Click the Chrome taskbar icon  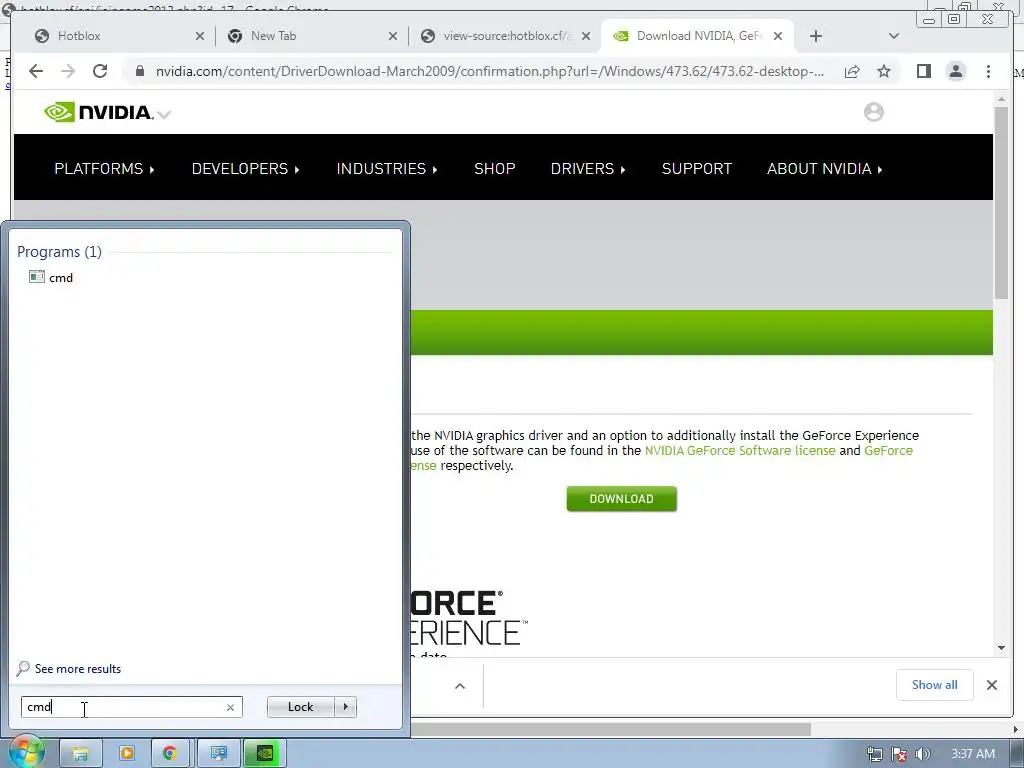[170, 754]
